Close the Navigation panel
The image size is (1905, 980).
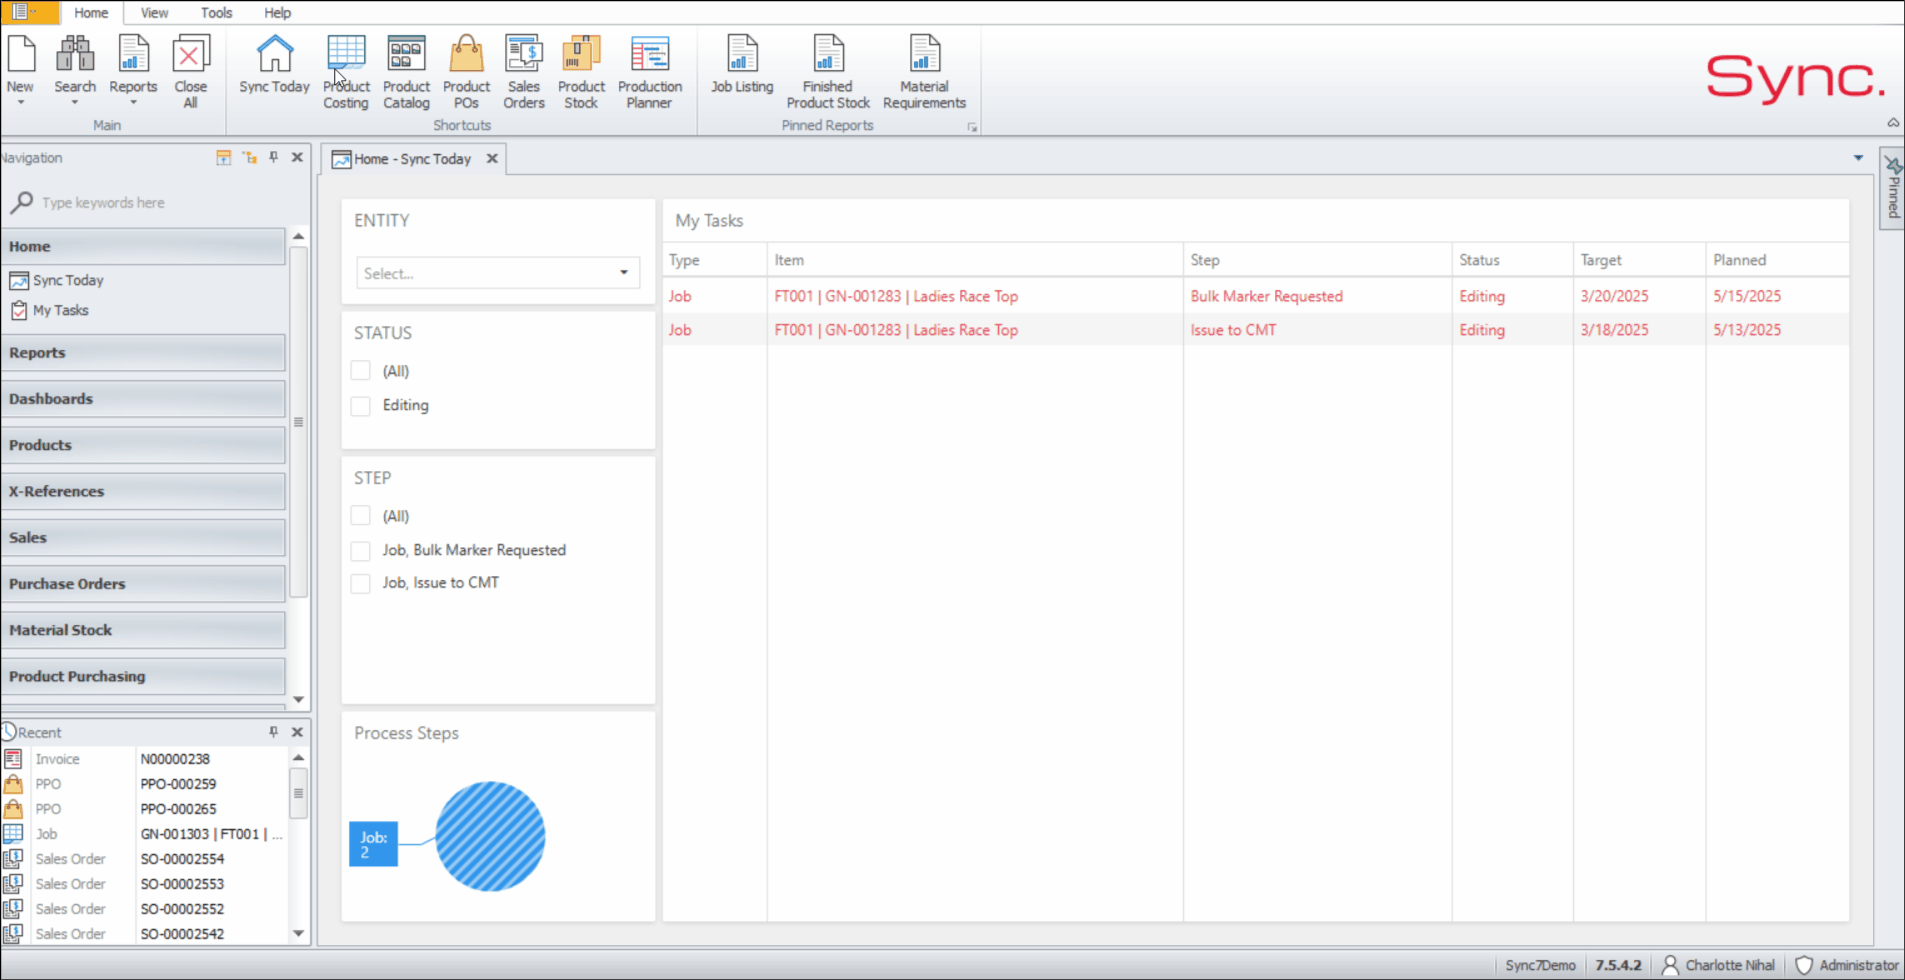(x=297, y=158)
